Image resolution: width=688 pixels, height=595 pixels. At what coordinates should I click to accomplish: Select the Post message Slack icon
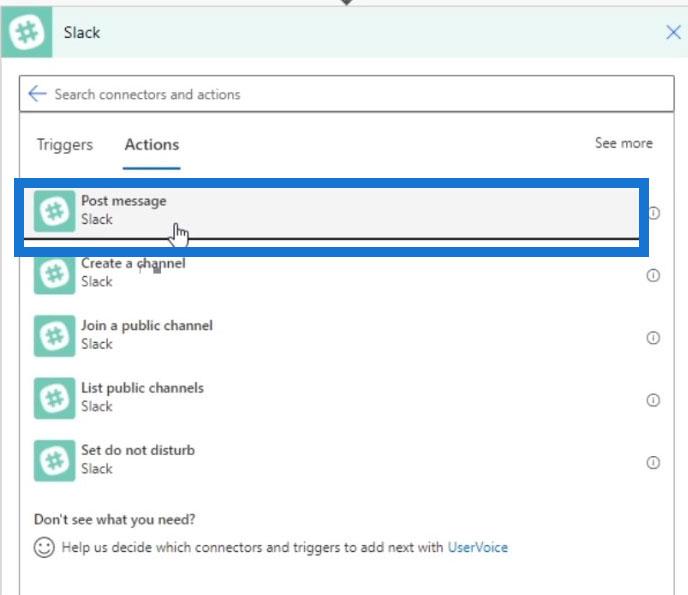point(54,211)
